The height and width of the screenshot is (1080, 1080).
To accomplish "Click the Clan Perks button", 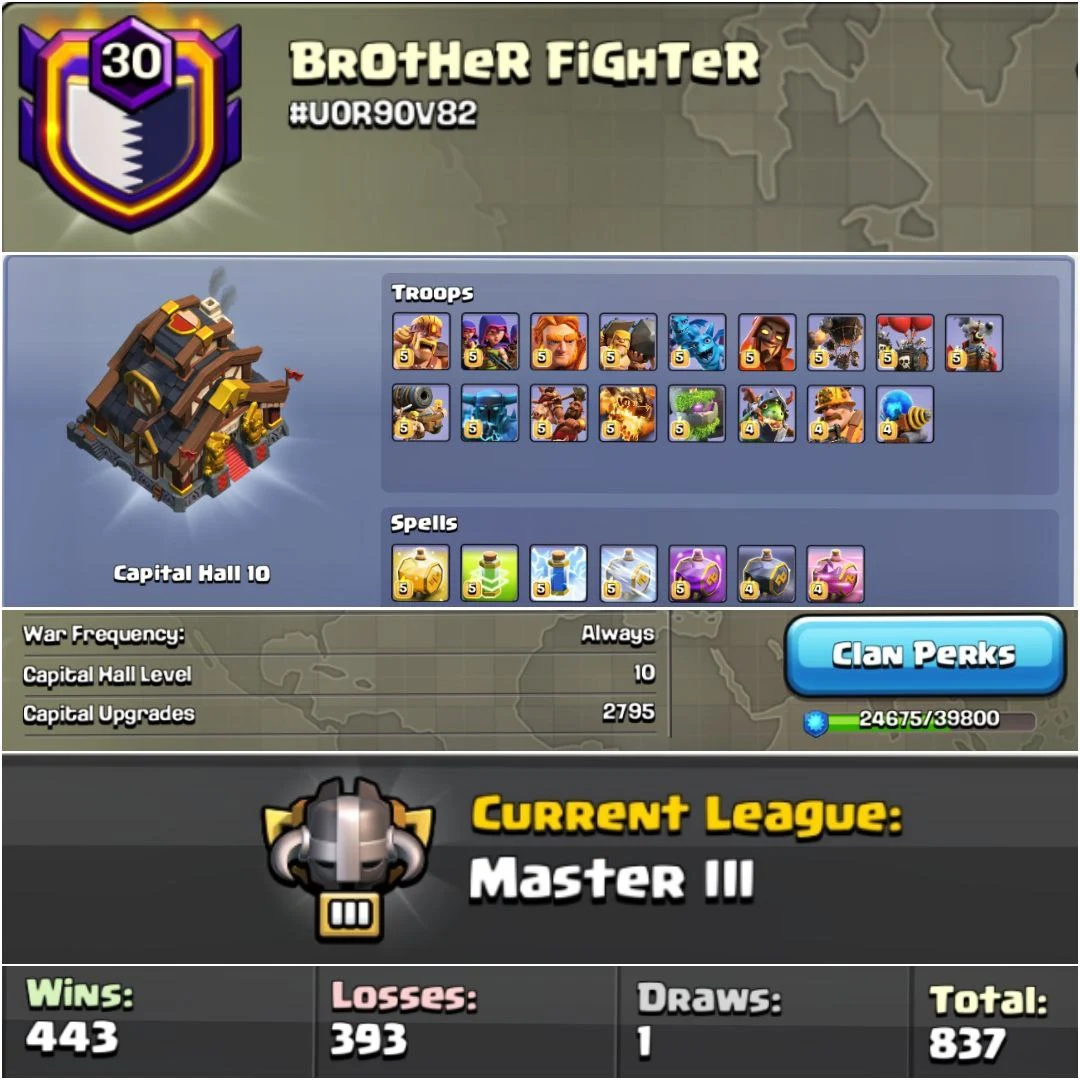I will 925,655.
